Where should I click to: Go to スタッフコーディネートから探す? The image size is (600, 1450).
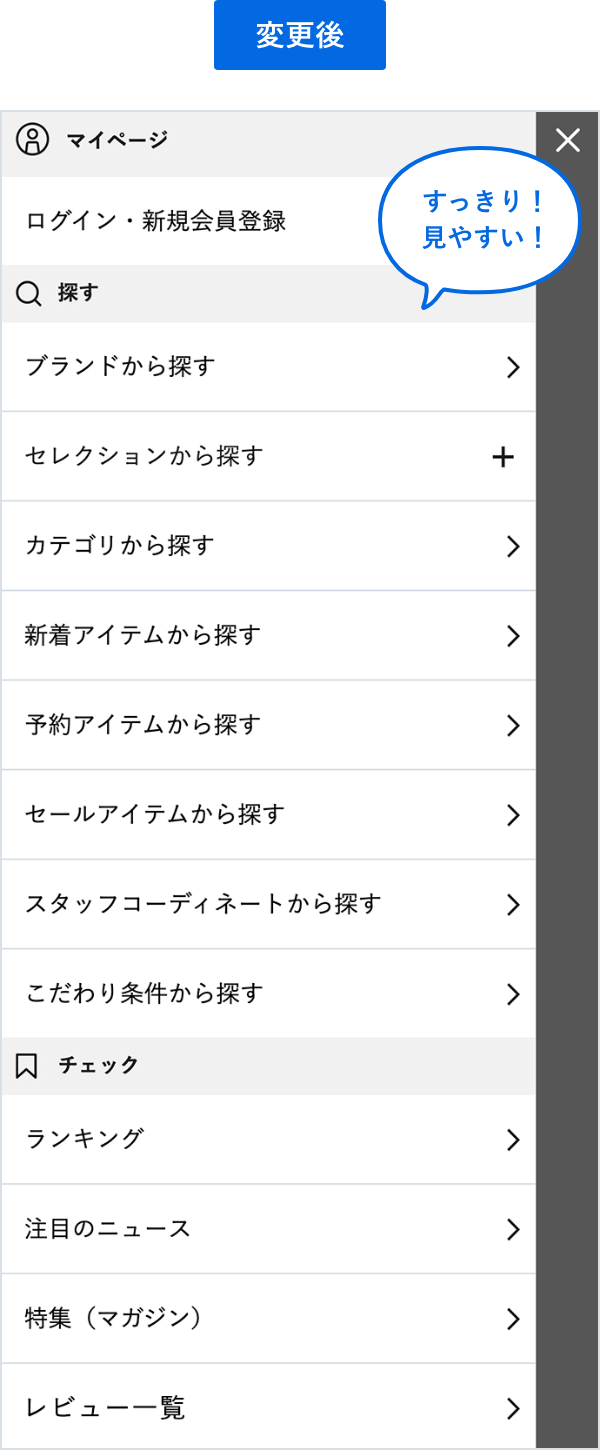click(203, 904)
